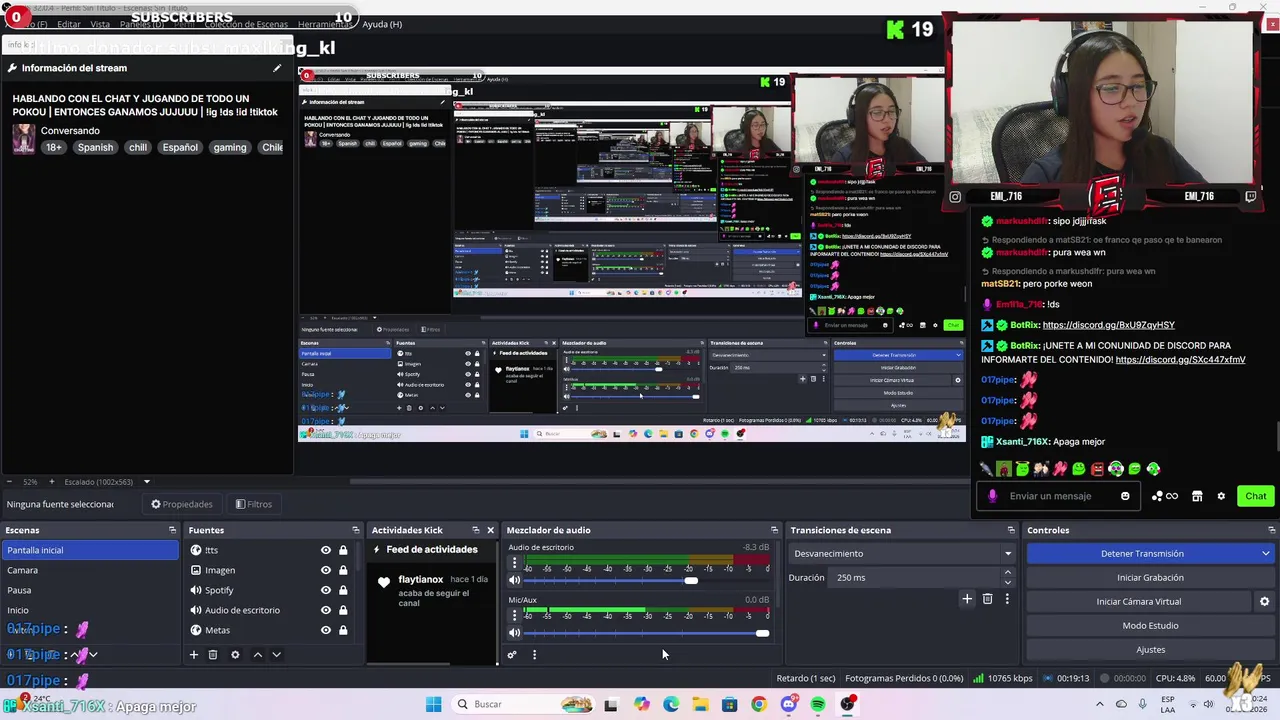Enable Modo Estudio

[x=1150, y=625]
